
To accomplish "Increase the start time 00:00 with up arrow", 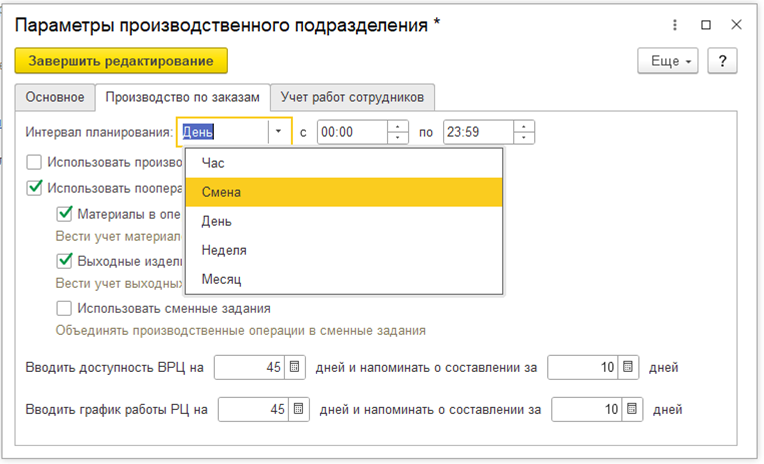I will [398, 126].
